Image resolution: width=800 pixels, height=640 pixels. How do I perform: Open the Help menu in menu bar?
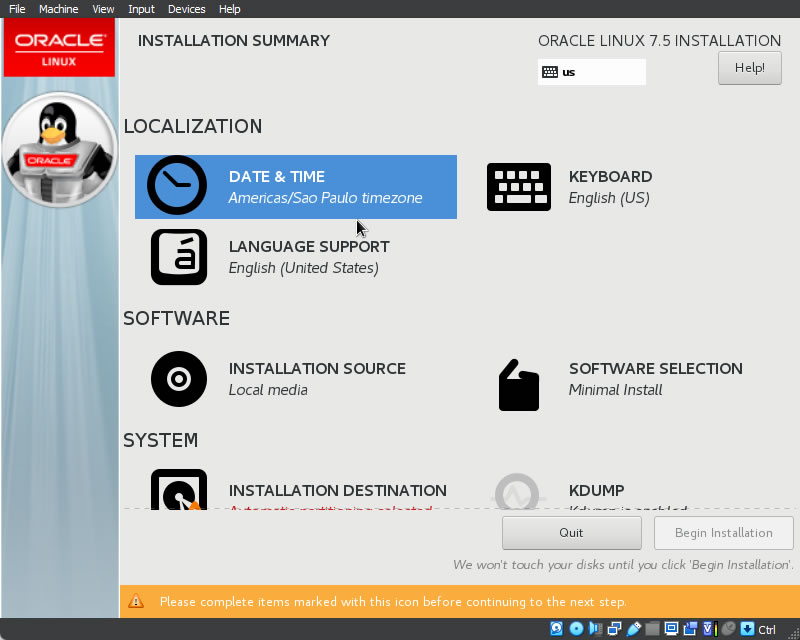coord(230,9)
